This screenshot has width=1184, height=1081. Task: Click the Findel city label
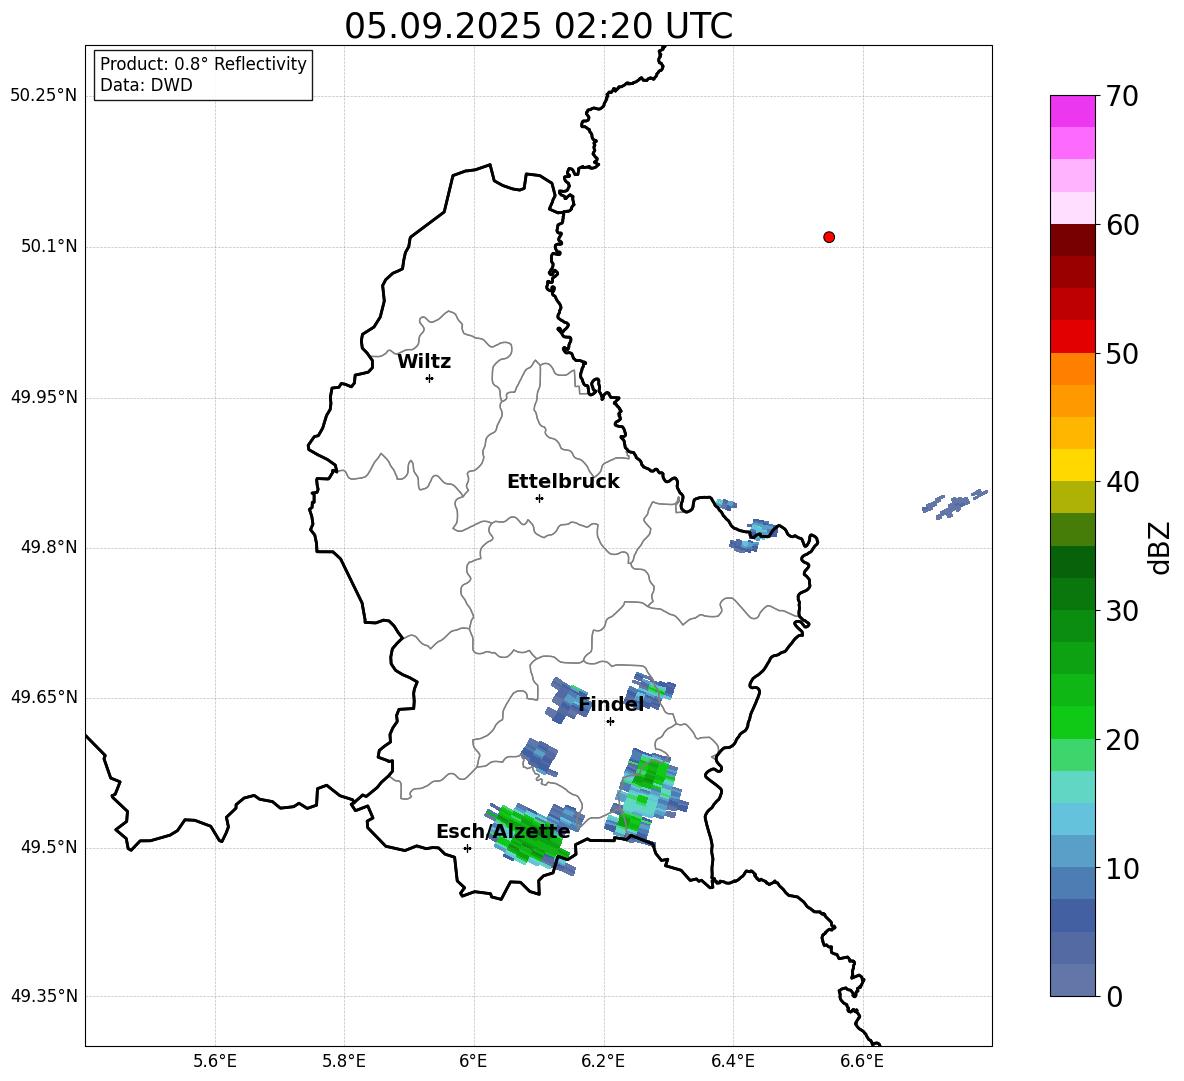coord(611,704)
